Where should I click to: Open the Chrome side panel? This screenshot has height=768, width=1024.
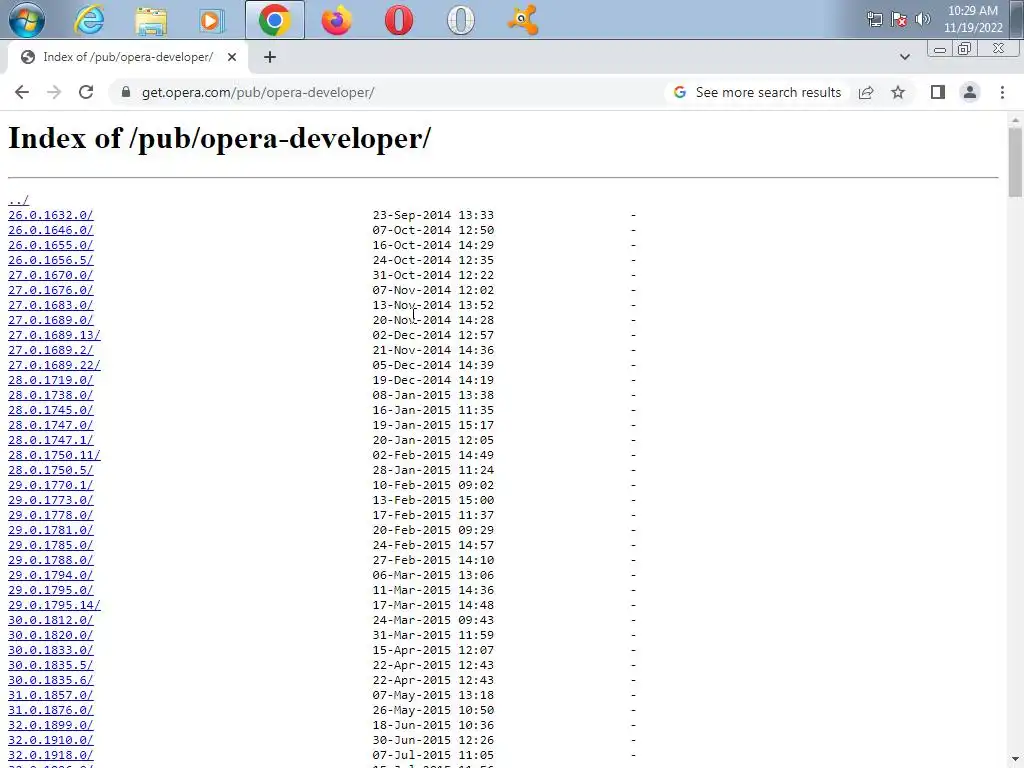pyautogui.click(x=938, y=92)
